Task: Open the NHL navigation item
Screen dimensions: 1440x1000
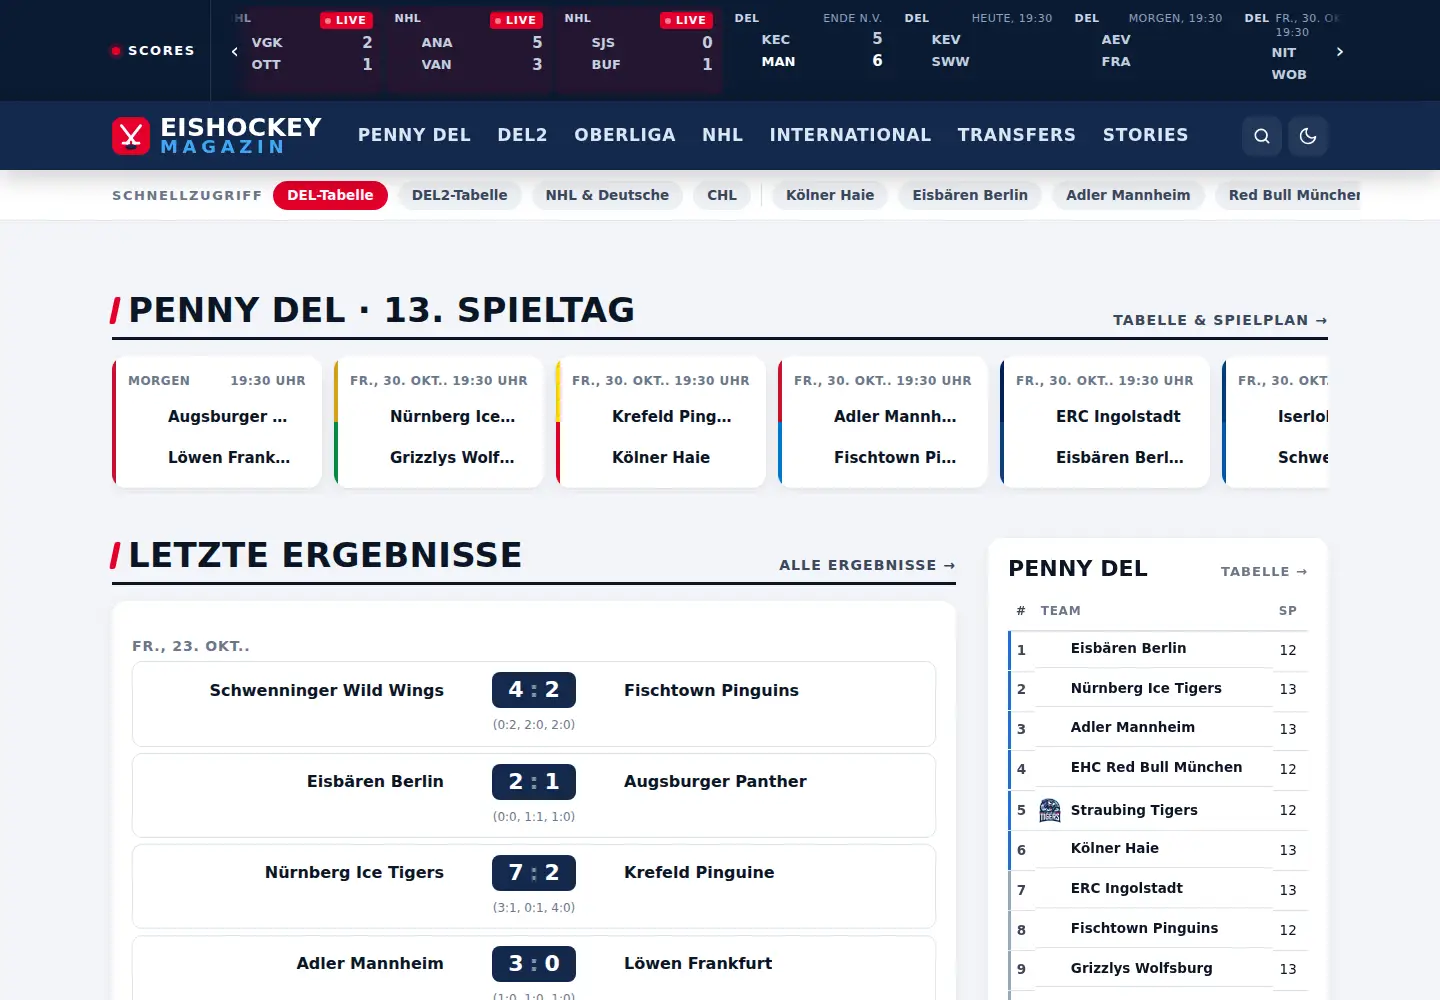Action: 722,135
